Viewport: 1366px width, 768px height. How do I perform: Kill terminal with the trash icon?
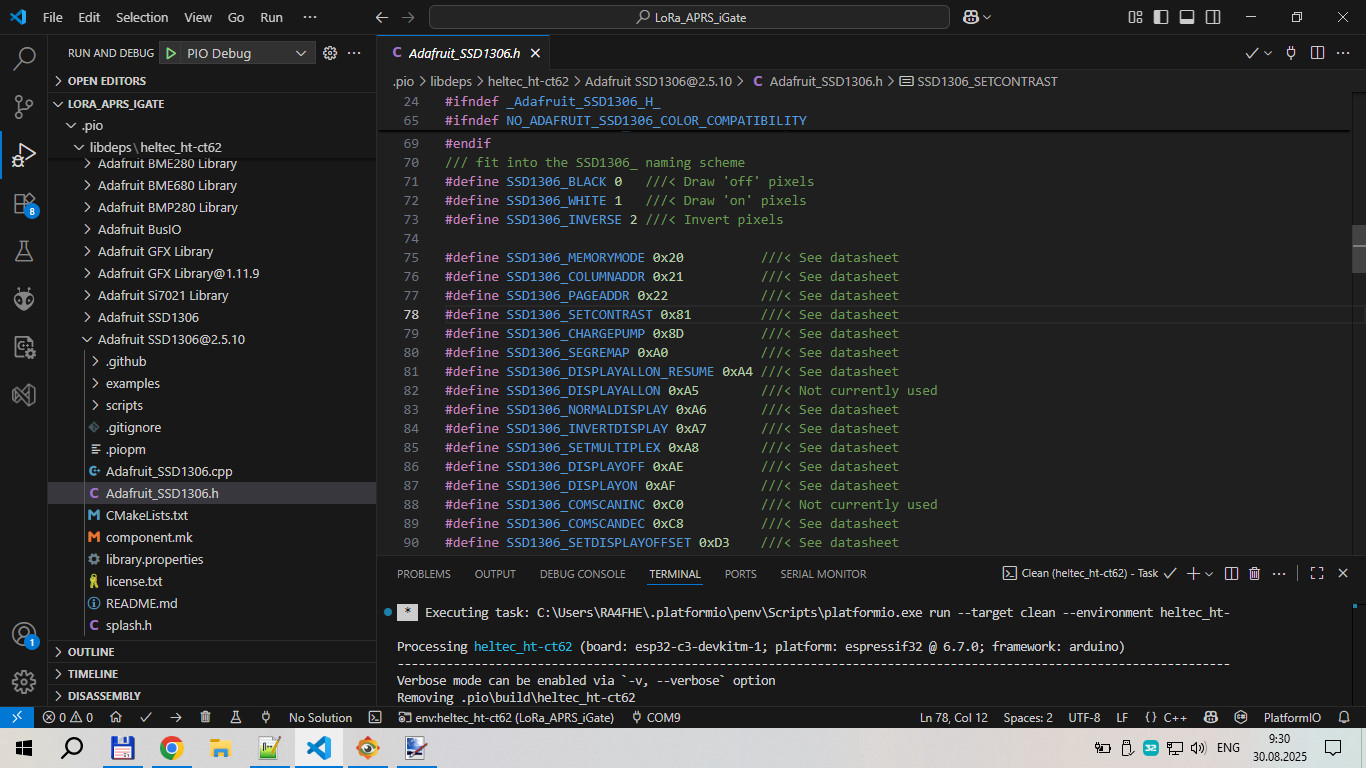(1255, 574)
